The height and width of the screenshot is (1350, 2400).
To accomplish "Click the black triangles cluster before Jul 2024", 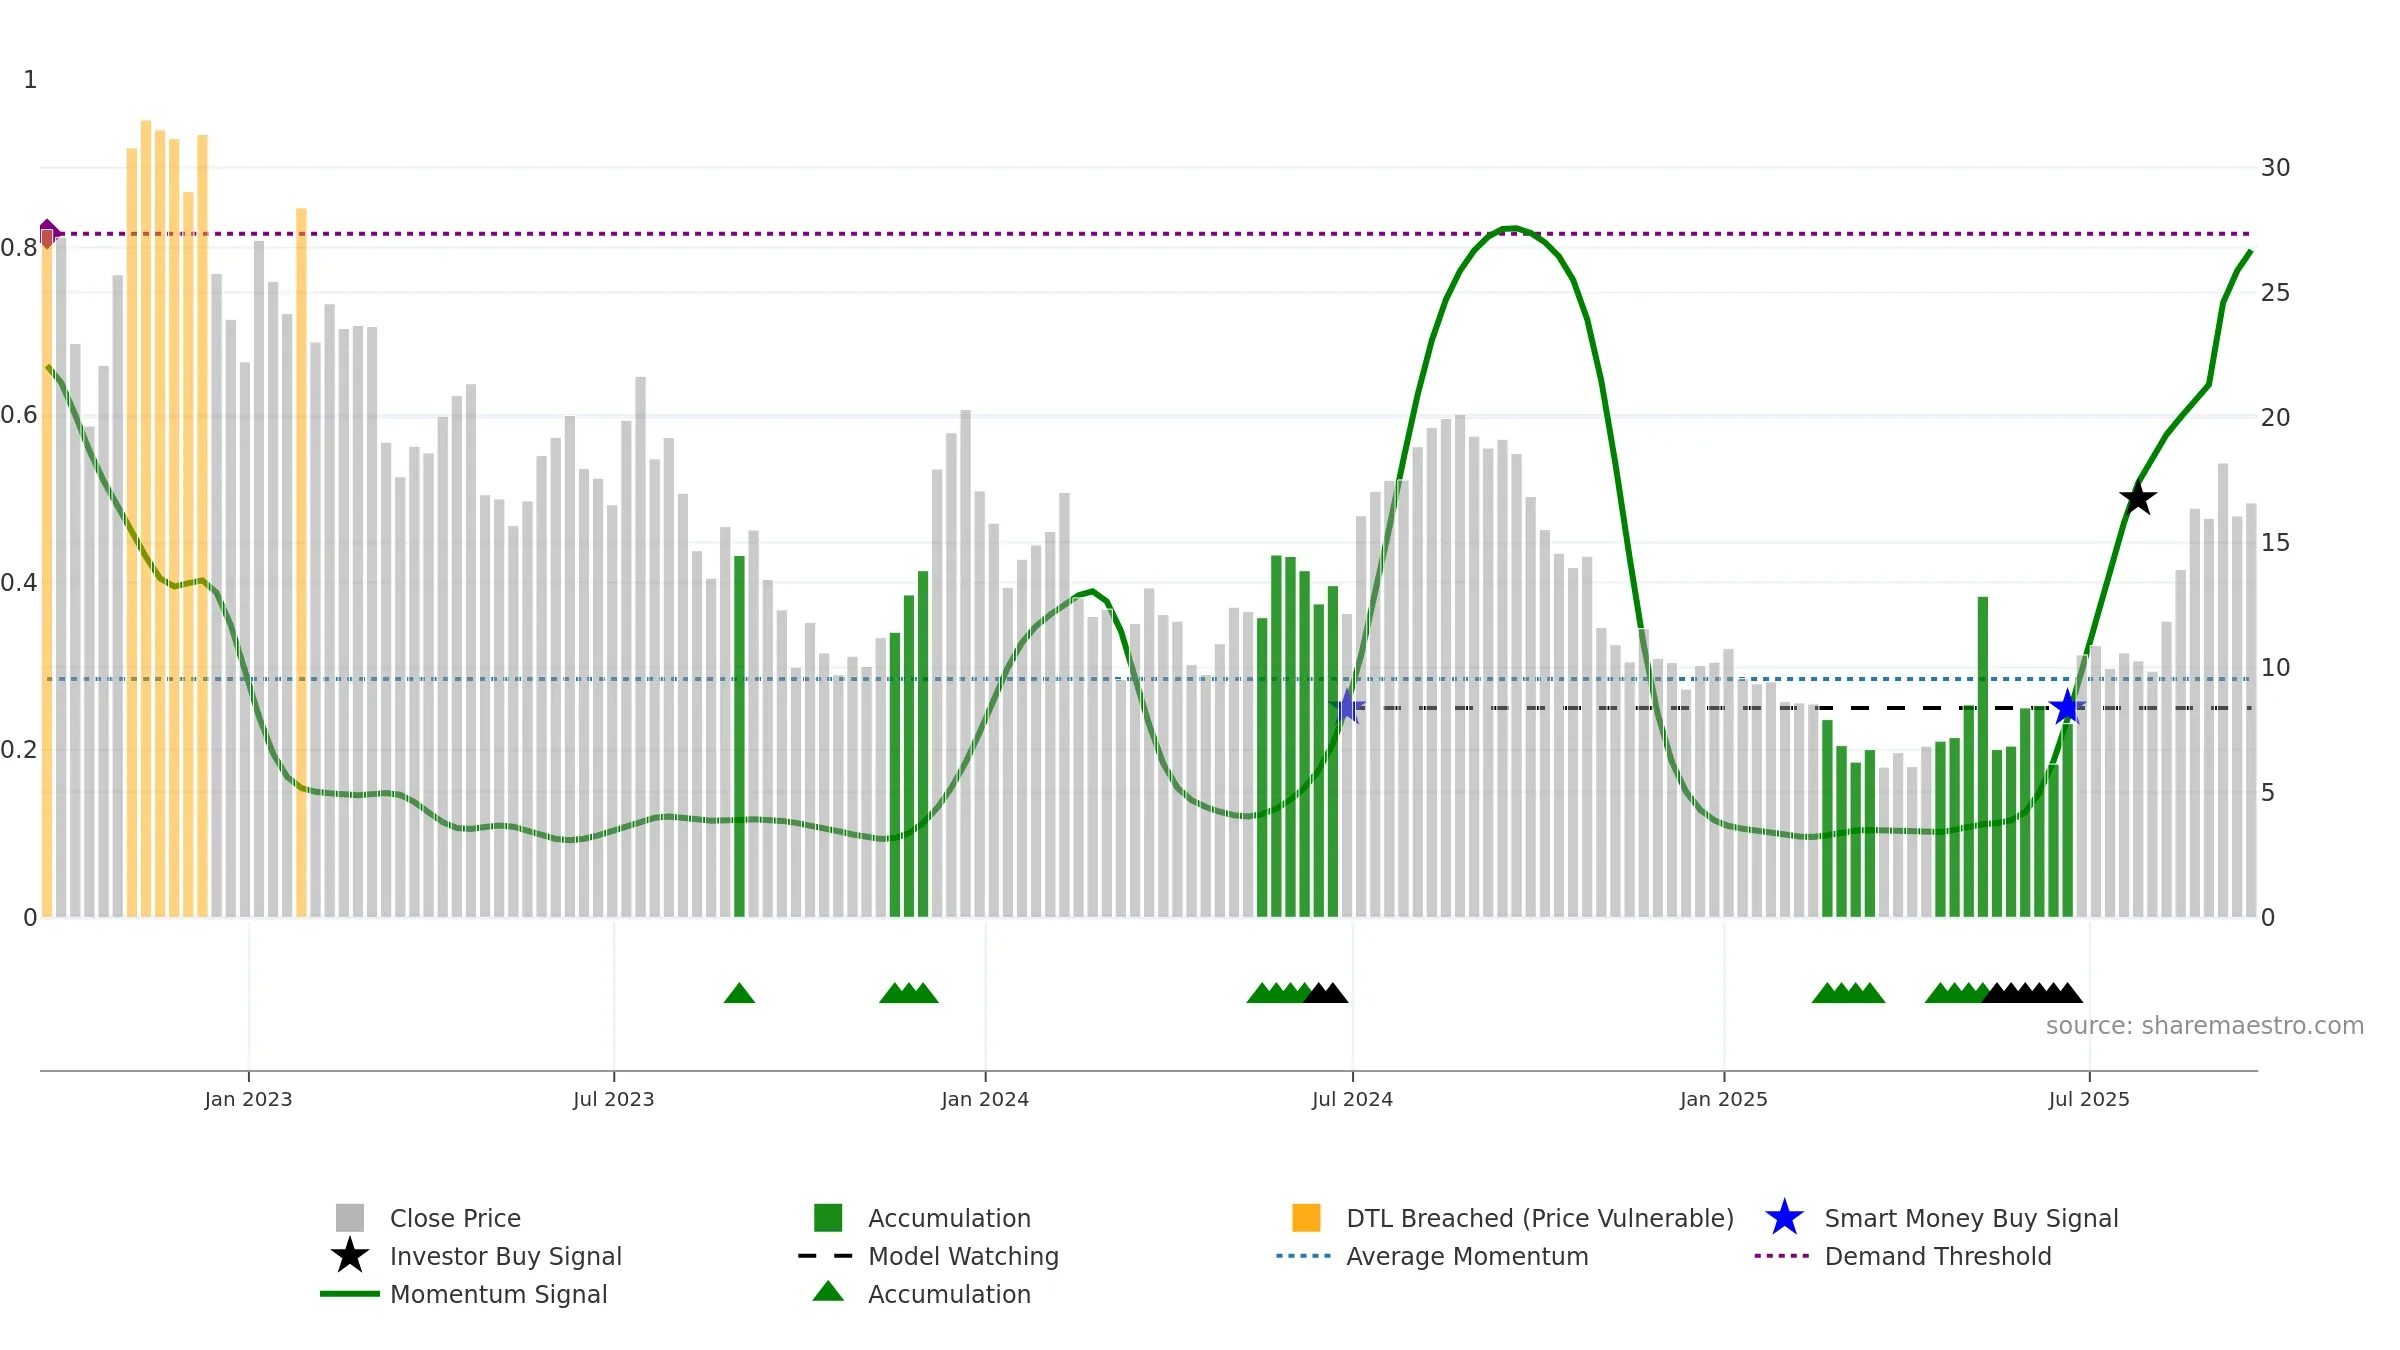I will tap(1326, 993).
